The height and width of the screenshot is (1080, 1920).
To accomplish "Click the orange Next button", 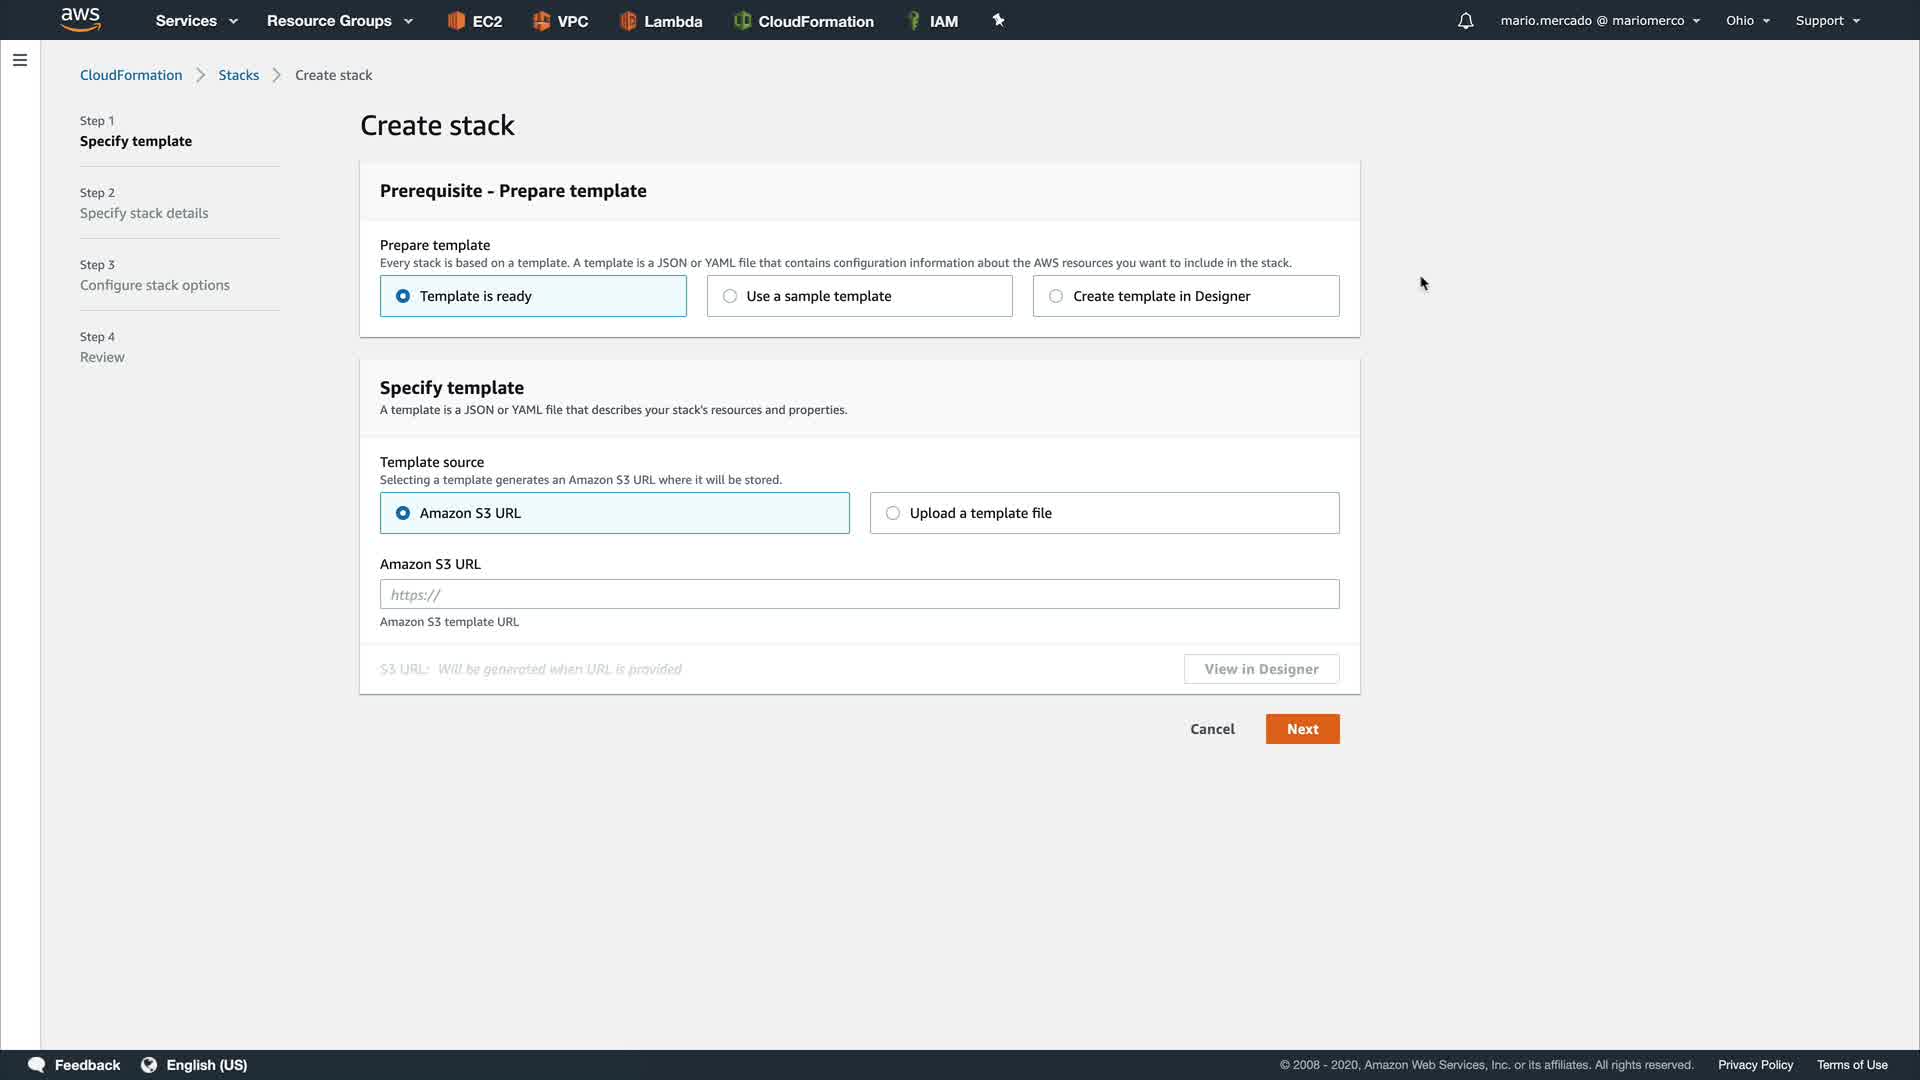I will (1302, 729).
